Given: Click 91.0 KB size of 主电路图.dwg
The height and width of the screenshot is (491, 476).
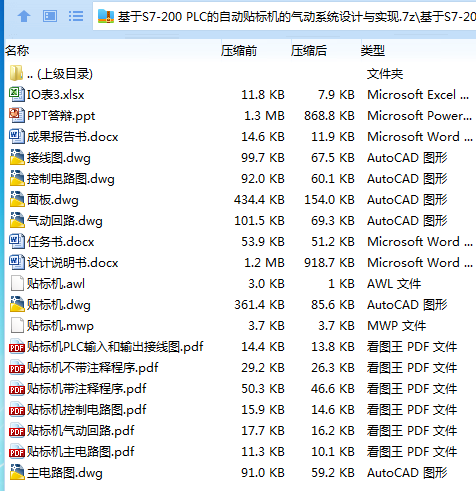Looking at the screenshot, I should click(x=263, y=473).
